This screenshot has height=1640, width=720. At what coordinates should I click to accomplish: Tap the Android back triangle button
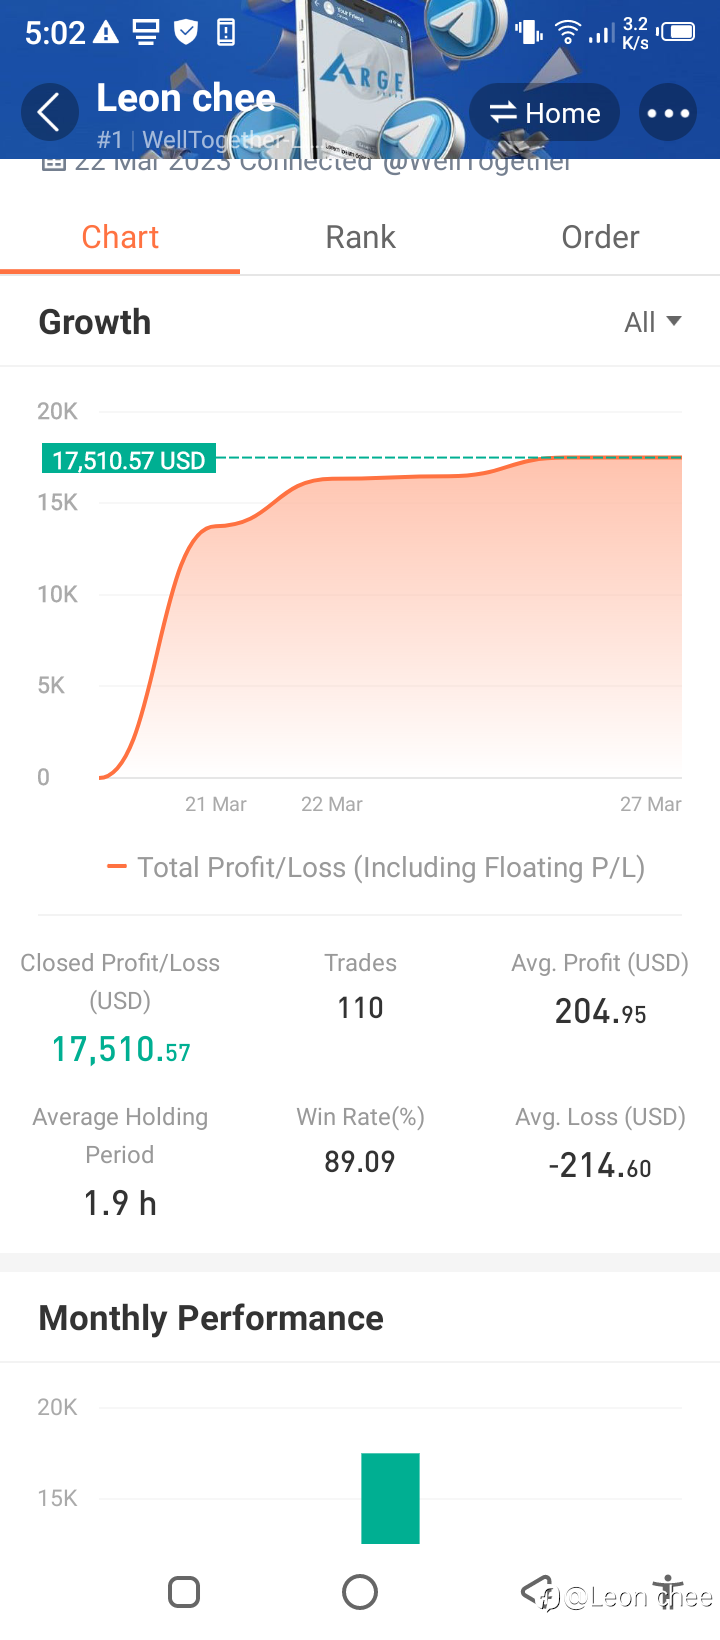(537, 1590)
